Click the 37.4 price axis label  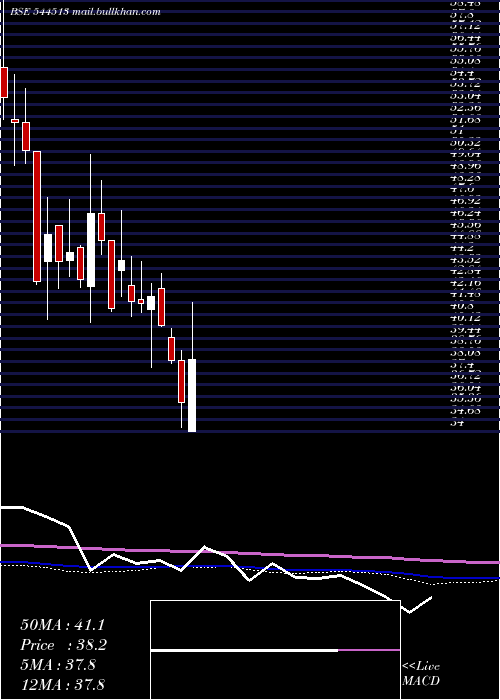462,365
